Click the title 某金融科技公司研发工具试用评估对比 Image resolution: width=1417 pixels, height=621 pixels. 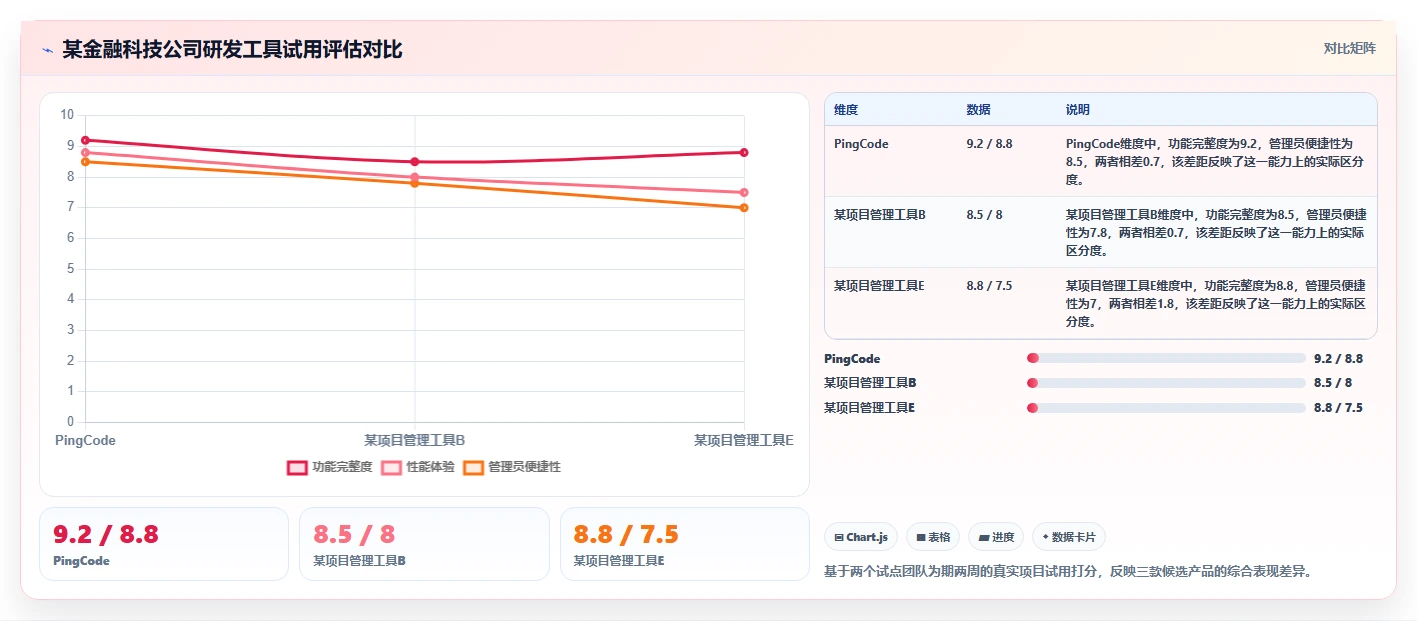click(x=232, y=49)
